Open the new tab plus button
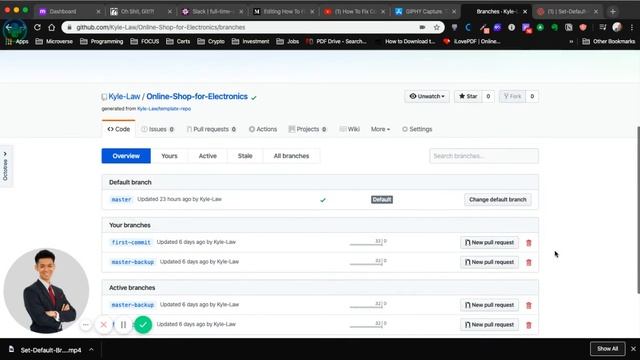The image size is (640, 360). click(x=613, y=11)
